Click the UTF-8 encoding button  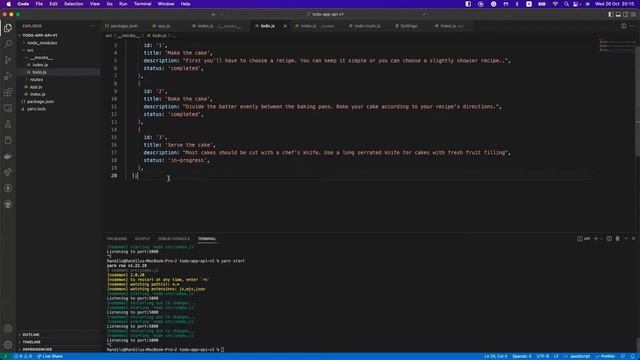[542, 356]
